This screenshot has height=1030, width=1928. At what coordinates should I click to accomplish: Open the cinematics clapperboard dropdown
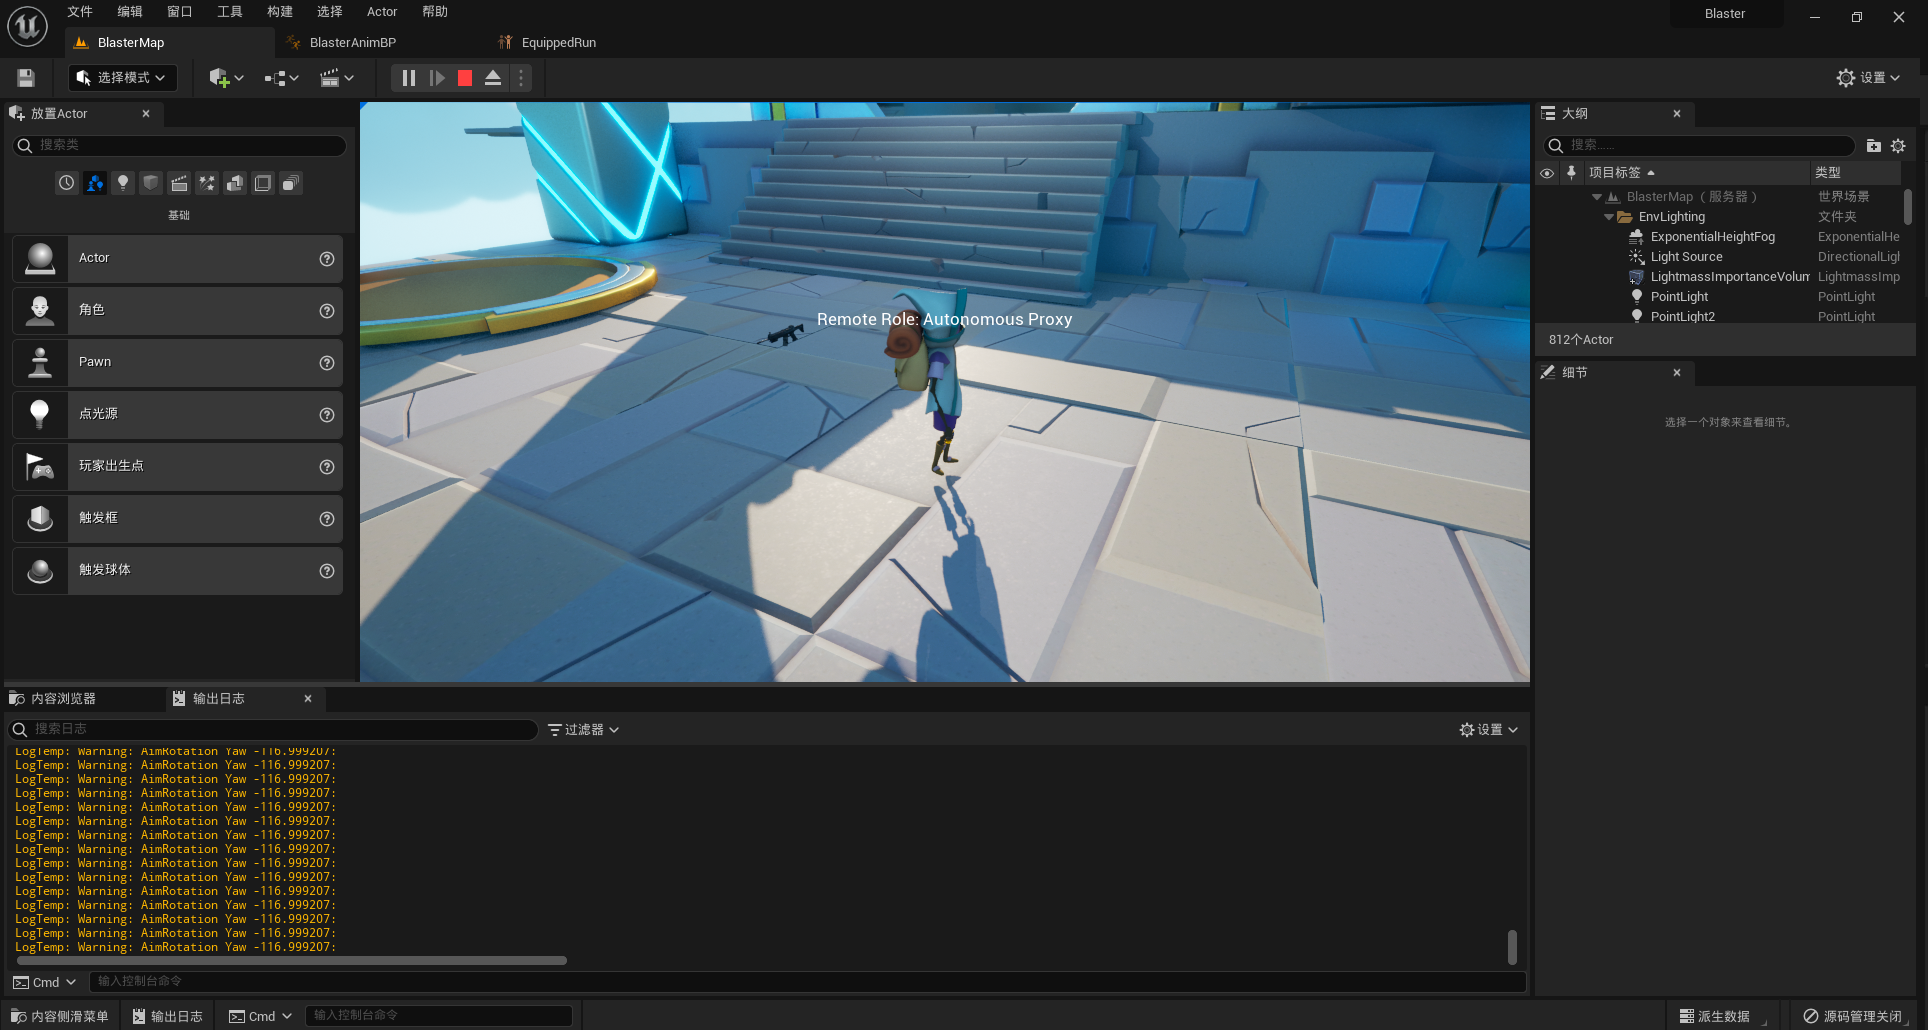point(337,77)
